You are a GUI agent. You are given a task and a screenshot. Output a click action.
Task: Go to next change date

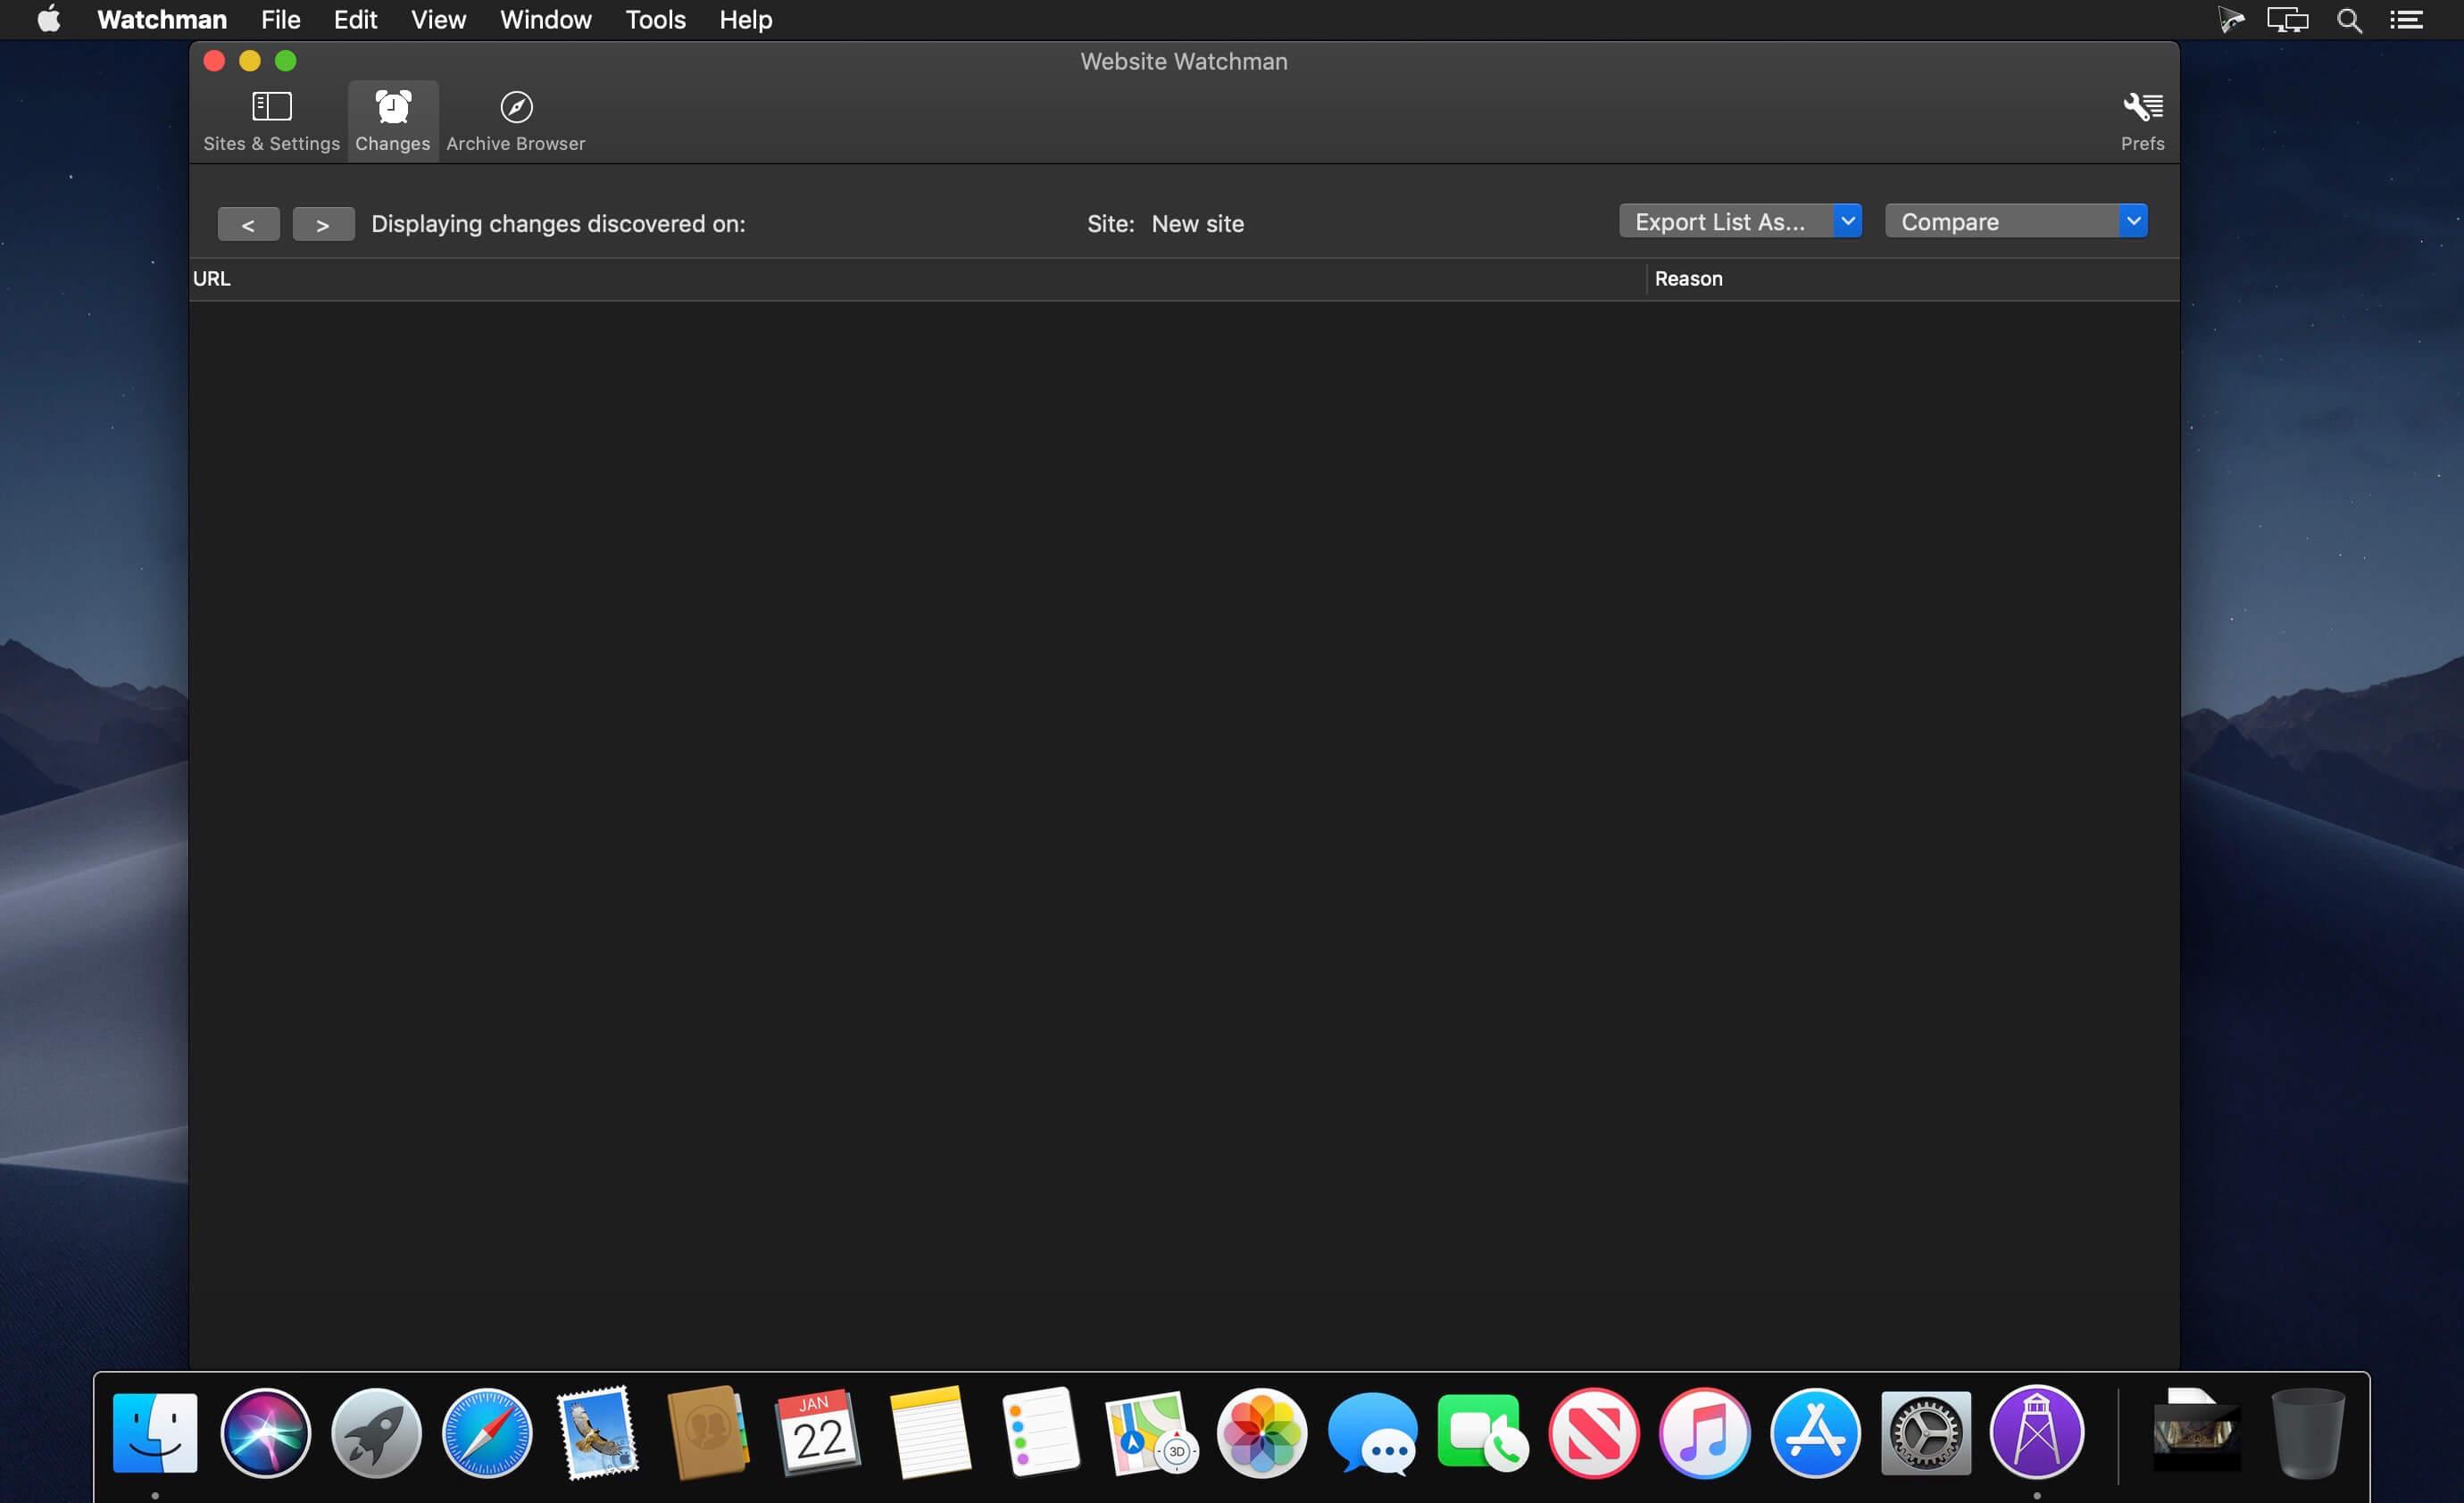pos(323,224)
